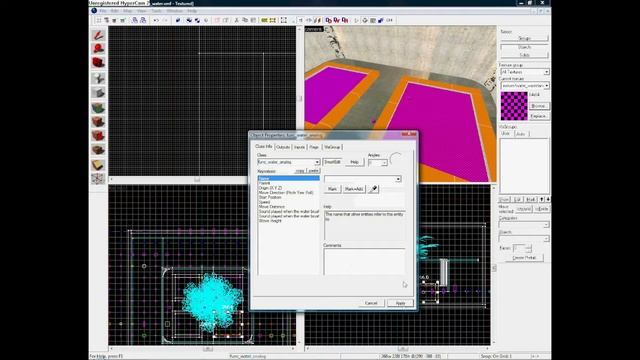Click the Paste toolbar icon
This screenshot has width=640, height=360.
click(x=253, y=20)
